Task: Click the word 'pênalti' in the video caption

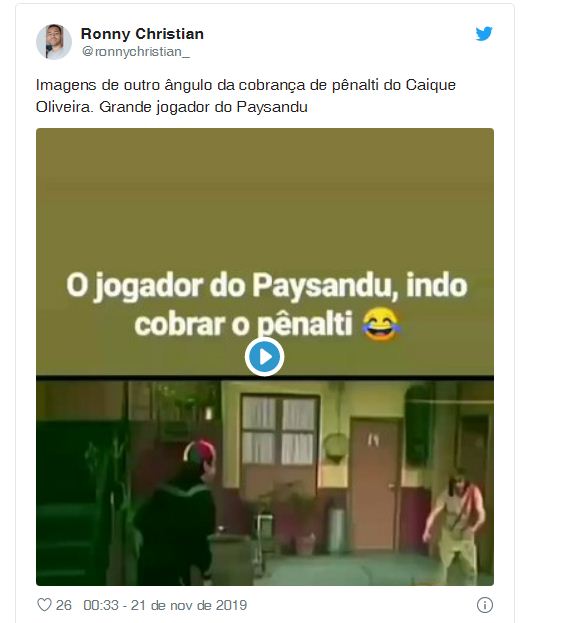Action: tap(305, 324)
